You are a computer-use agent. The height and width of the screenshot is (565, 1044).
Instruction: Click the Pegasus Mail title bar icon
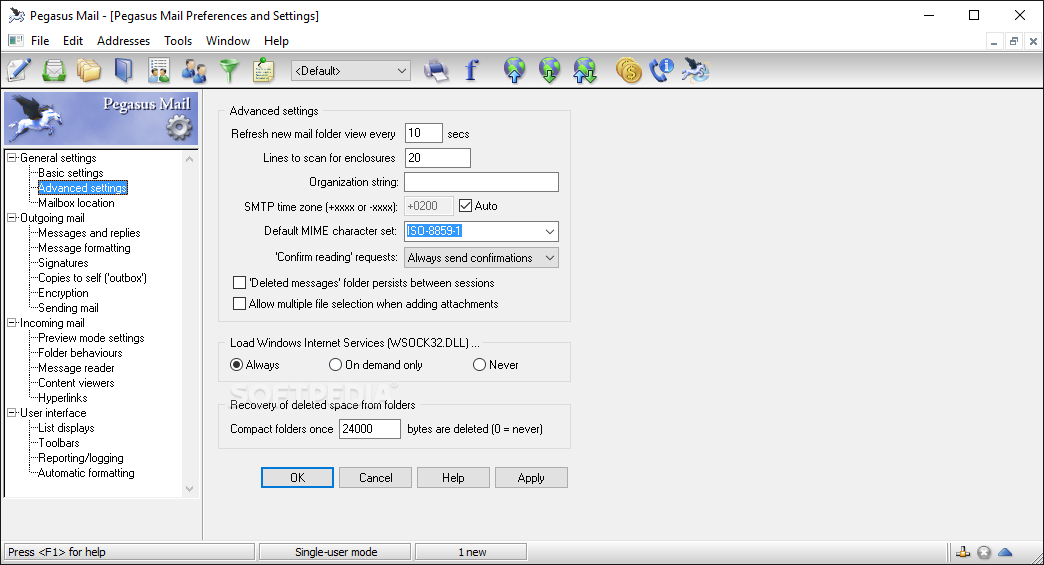click(17, 15)
